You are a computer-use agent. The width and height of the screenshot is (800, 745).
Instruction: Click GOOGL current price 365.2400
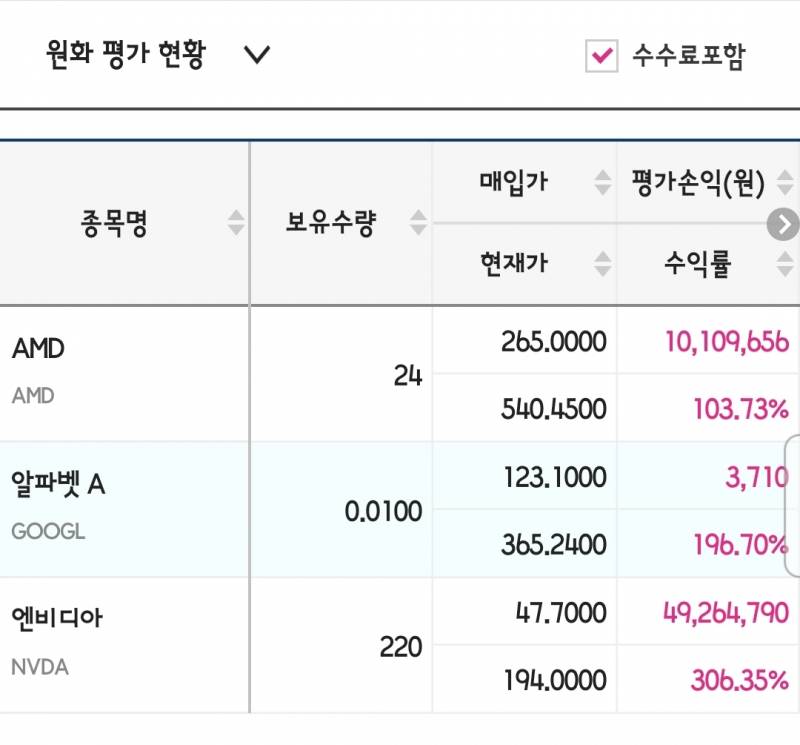554,545
